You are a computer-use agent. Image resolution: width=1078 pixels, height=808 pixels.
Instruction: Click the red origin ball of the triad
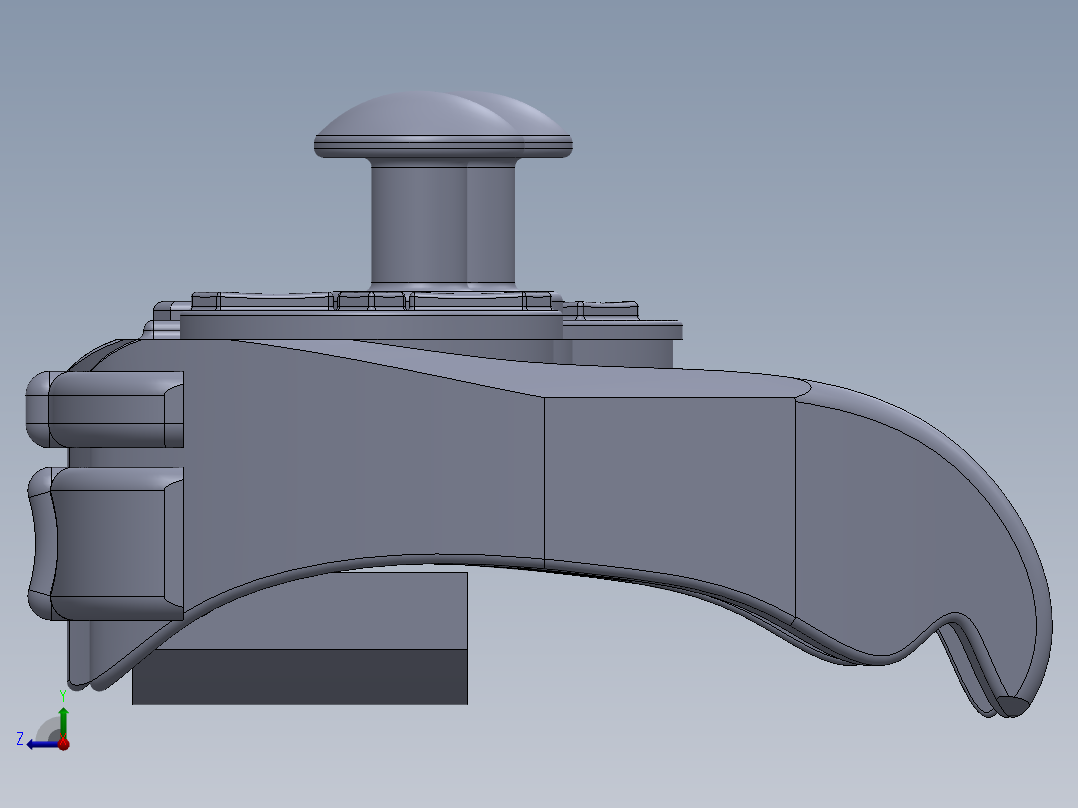click(64, 744)
